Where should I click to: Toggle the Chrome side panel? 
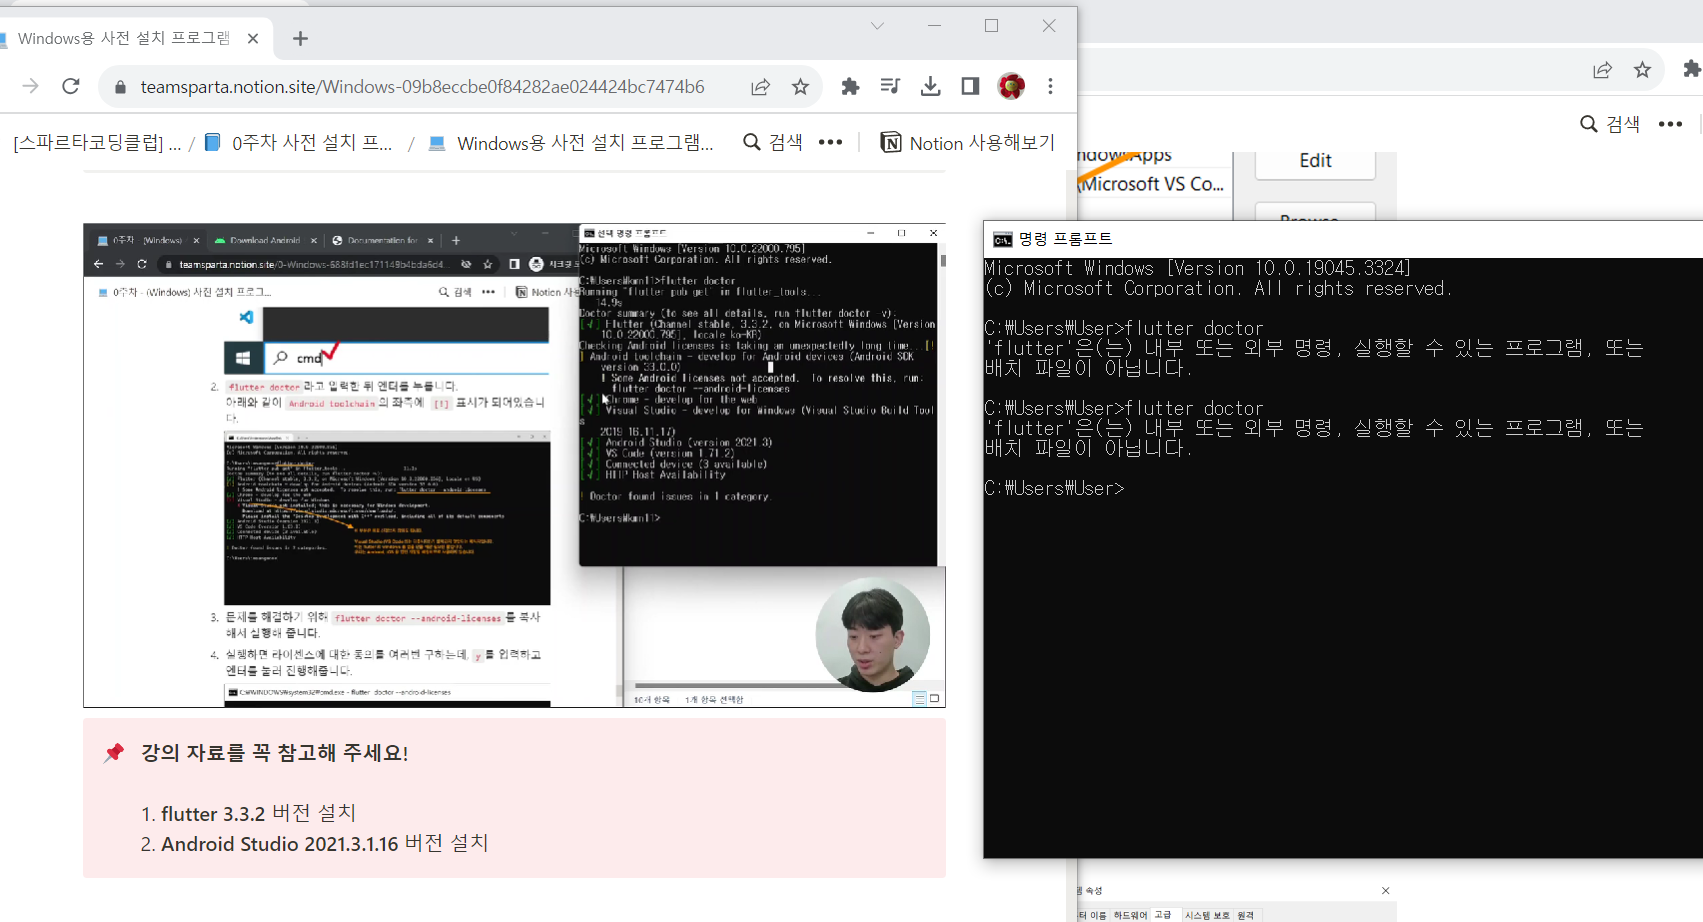pyautogui.click(x=970, y=87)
